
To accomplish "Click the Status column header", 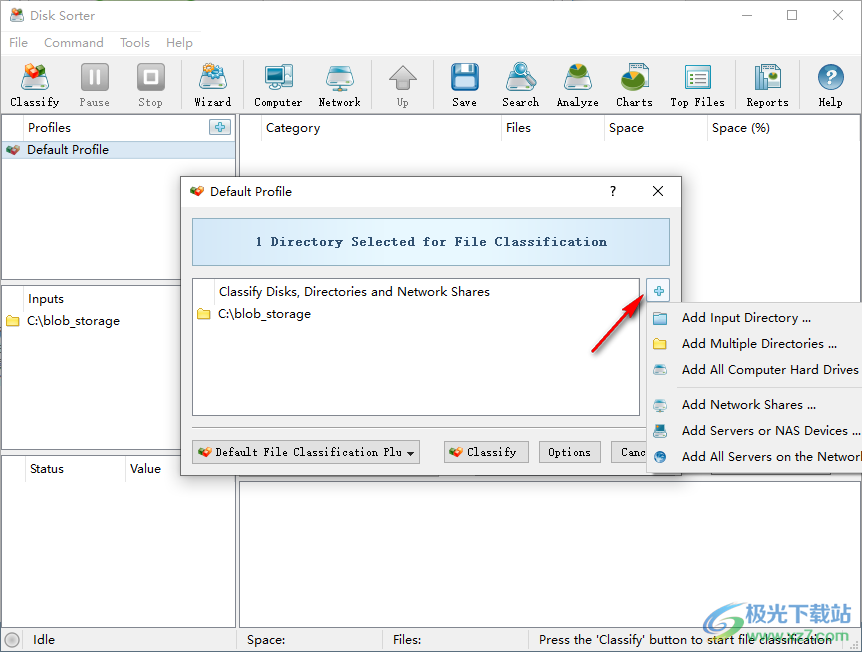I will click(75, 468).
